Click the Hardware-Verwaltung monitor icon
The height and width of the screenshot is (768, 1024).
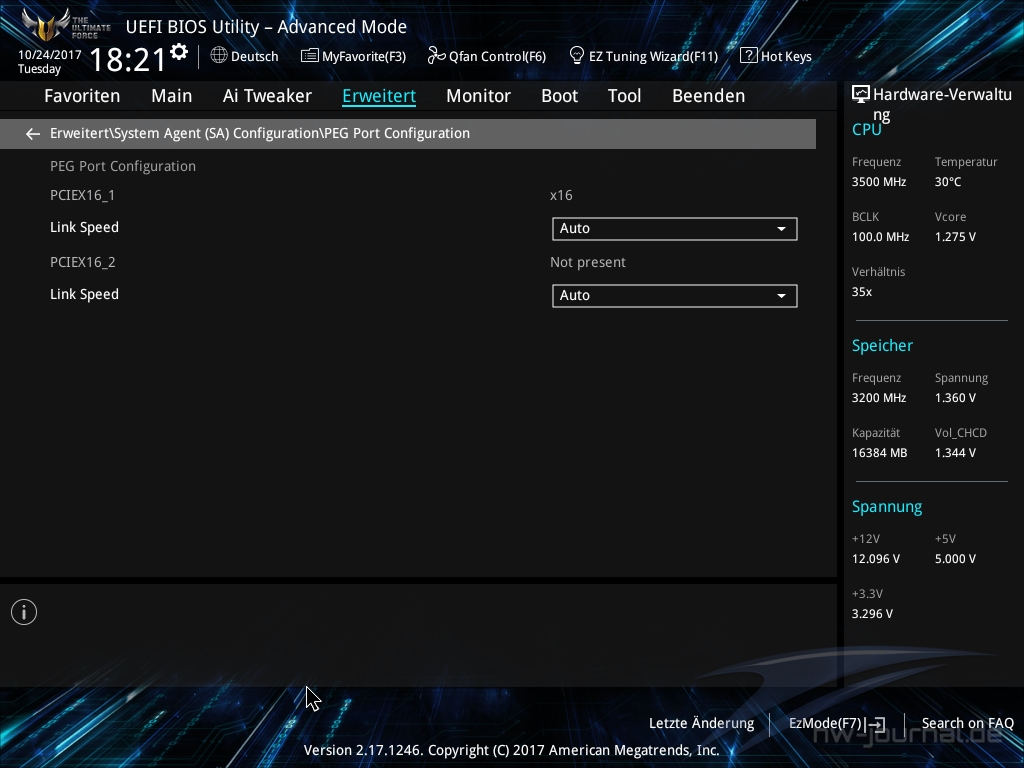point(860,95)
